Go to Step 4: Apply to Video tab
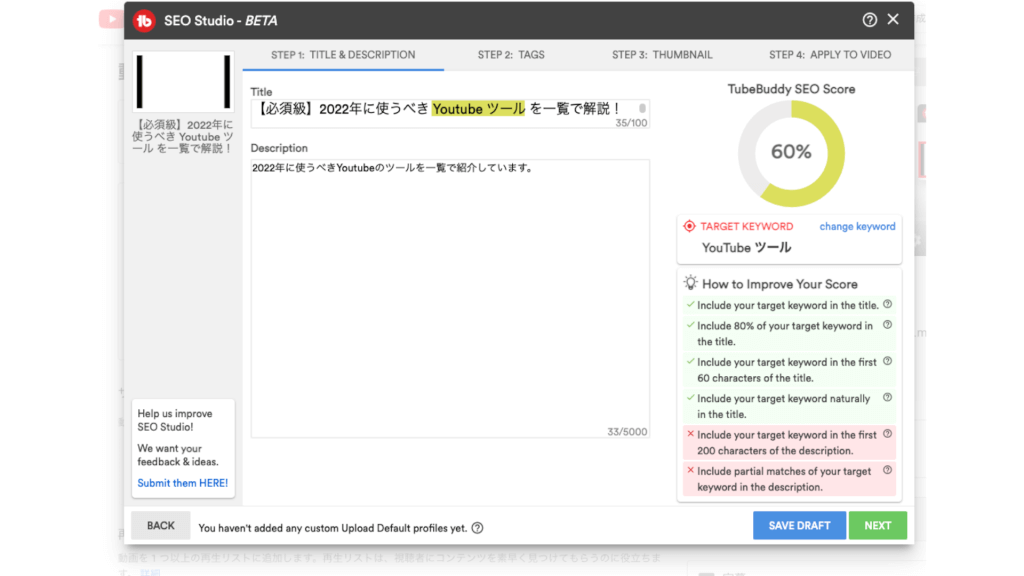Screen dimensions: 1024x576 829,55
